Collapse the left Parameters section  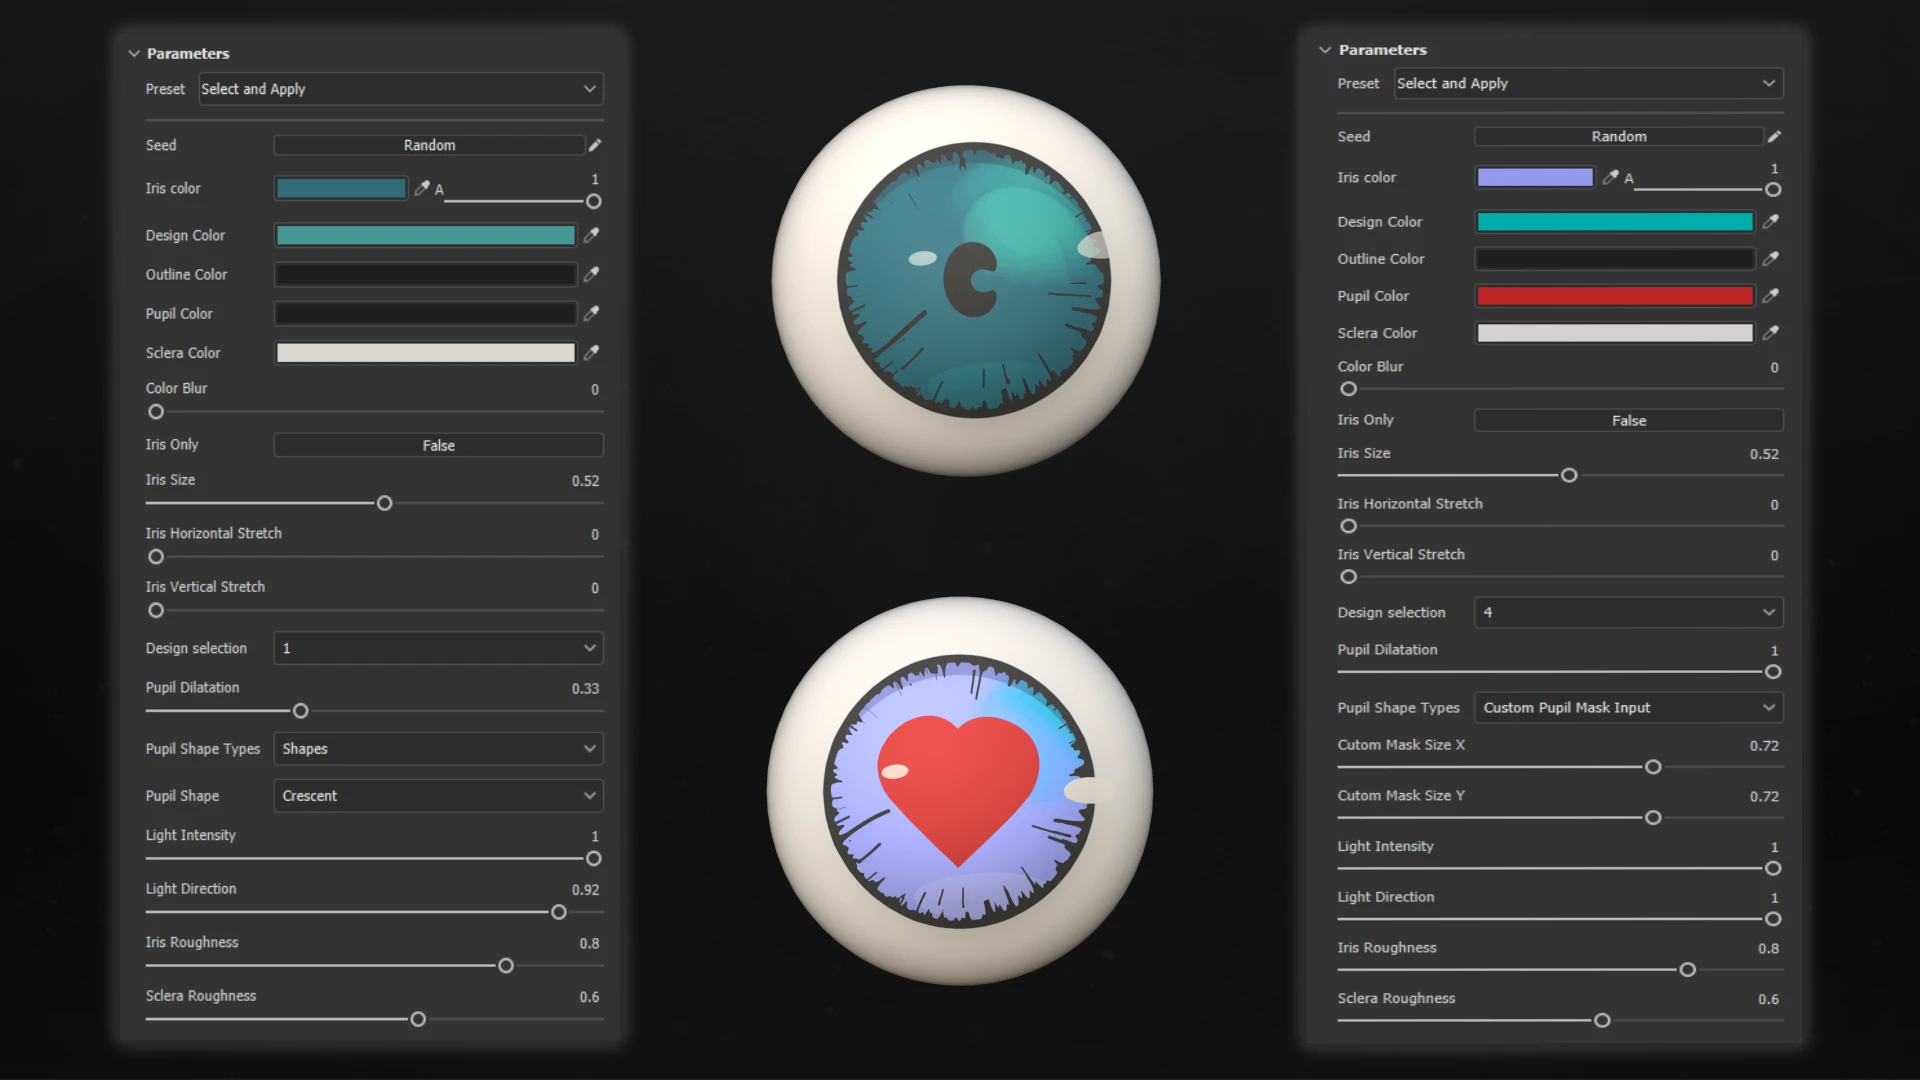coord(134,53)
